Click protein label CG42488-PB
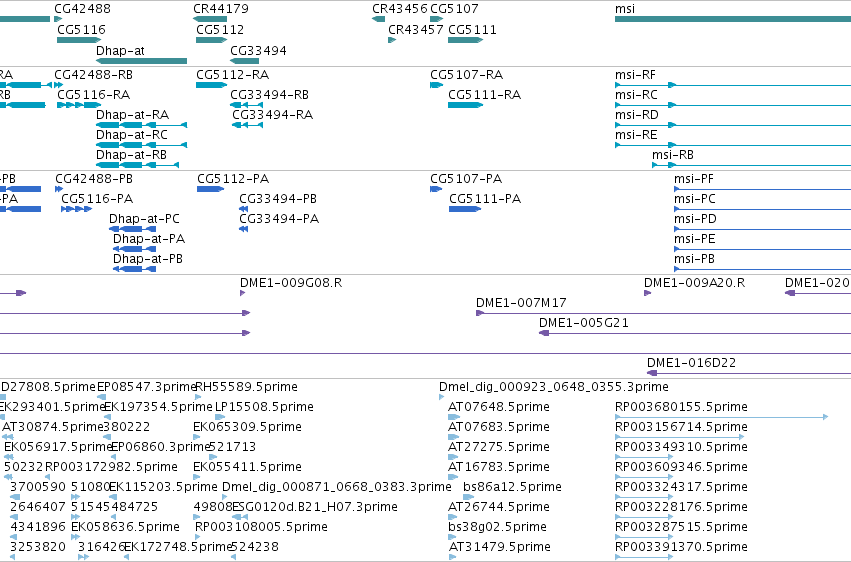The width and height of the screenshot is (851, 562). coord(94,179)
